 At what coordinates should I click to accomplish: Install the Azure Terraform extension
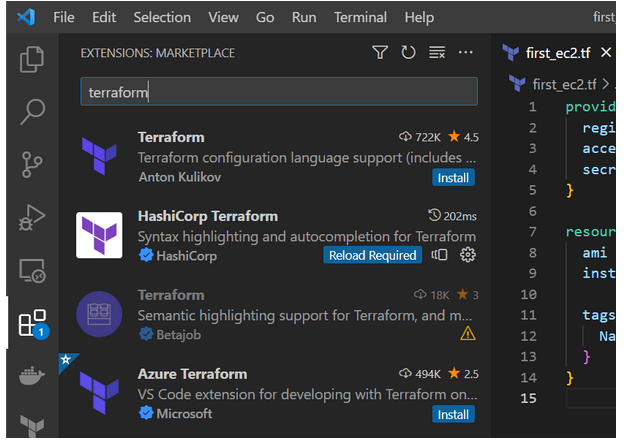[453, 414]
